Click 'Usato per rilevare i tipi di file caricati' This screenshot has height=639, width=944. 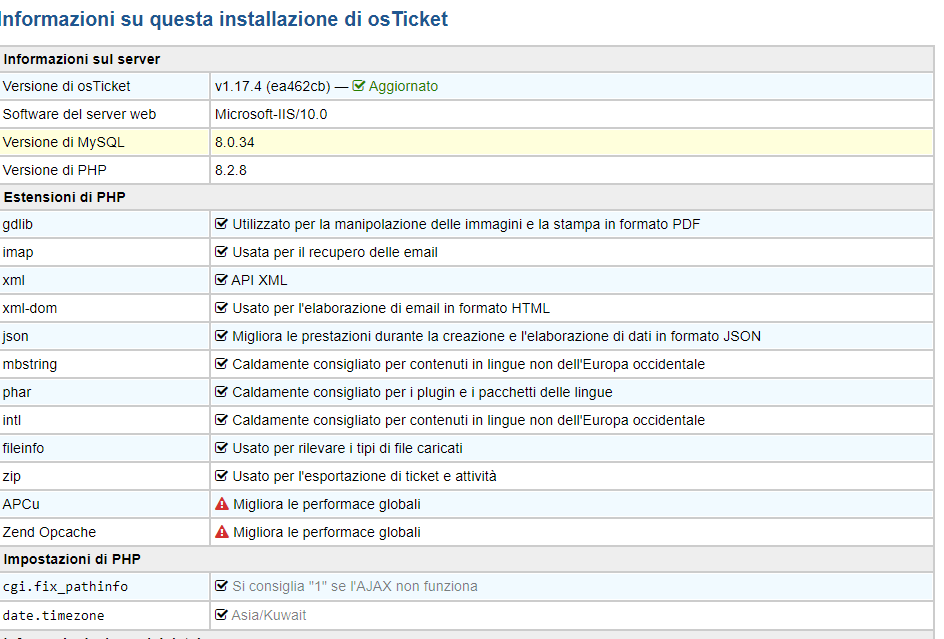(347, 448)
